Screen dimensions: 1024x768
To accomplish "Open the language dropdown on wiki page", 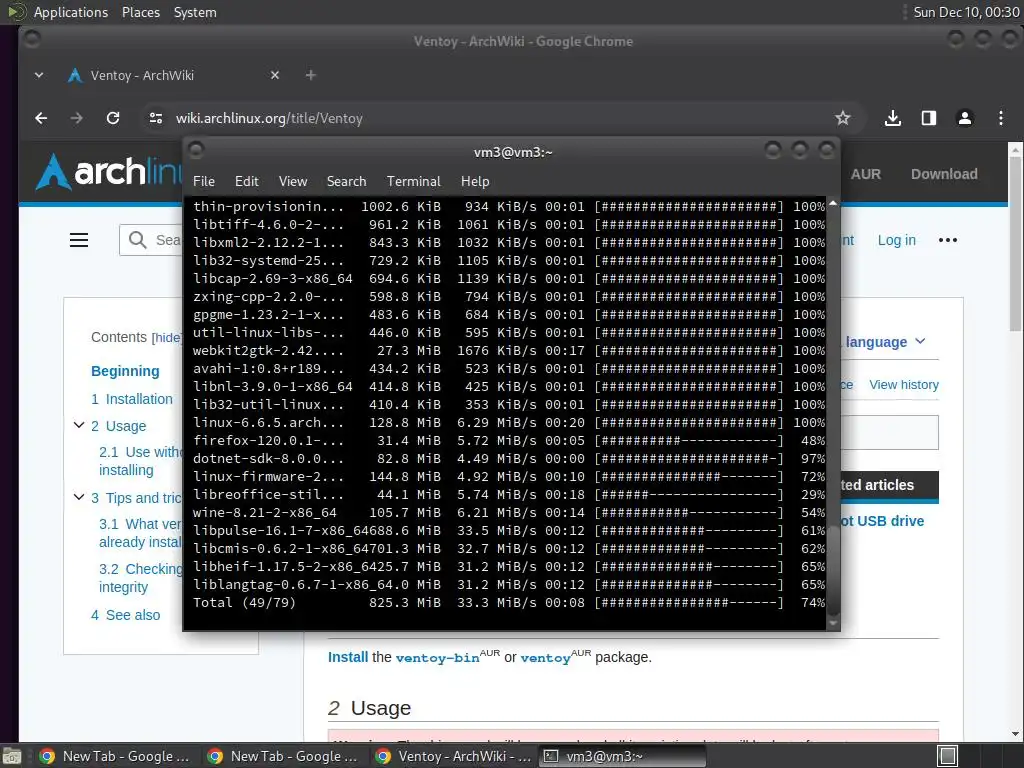I will (885, 342).
